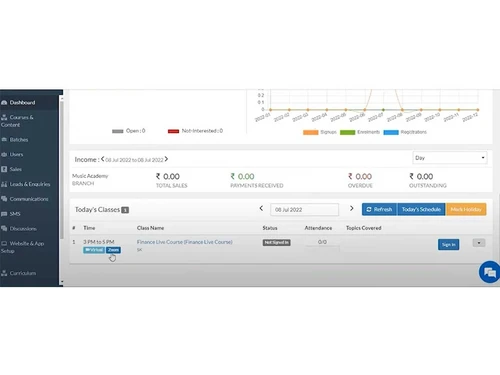Click the Communications sidebar icon
The width and height of the screenshot is (500, 375).
click(x=4, y=199)
